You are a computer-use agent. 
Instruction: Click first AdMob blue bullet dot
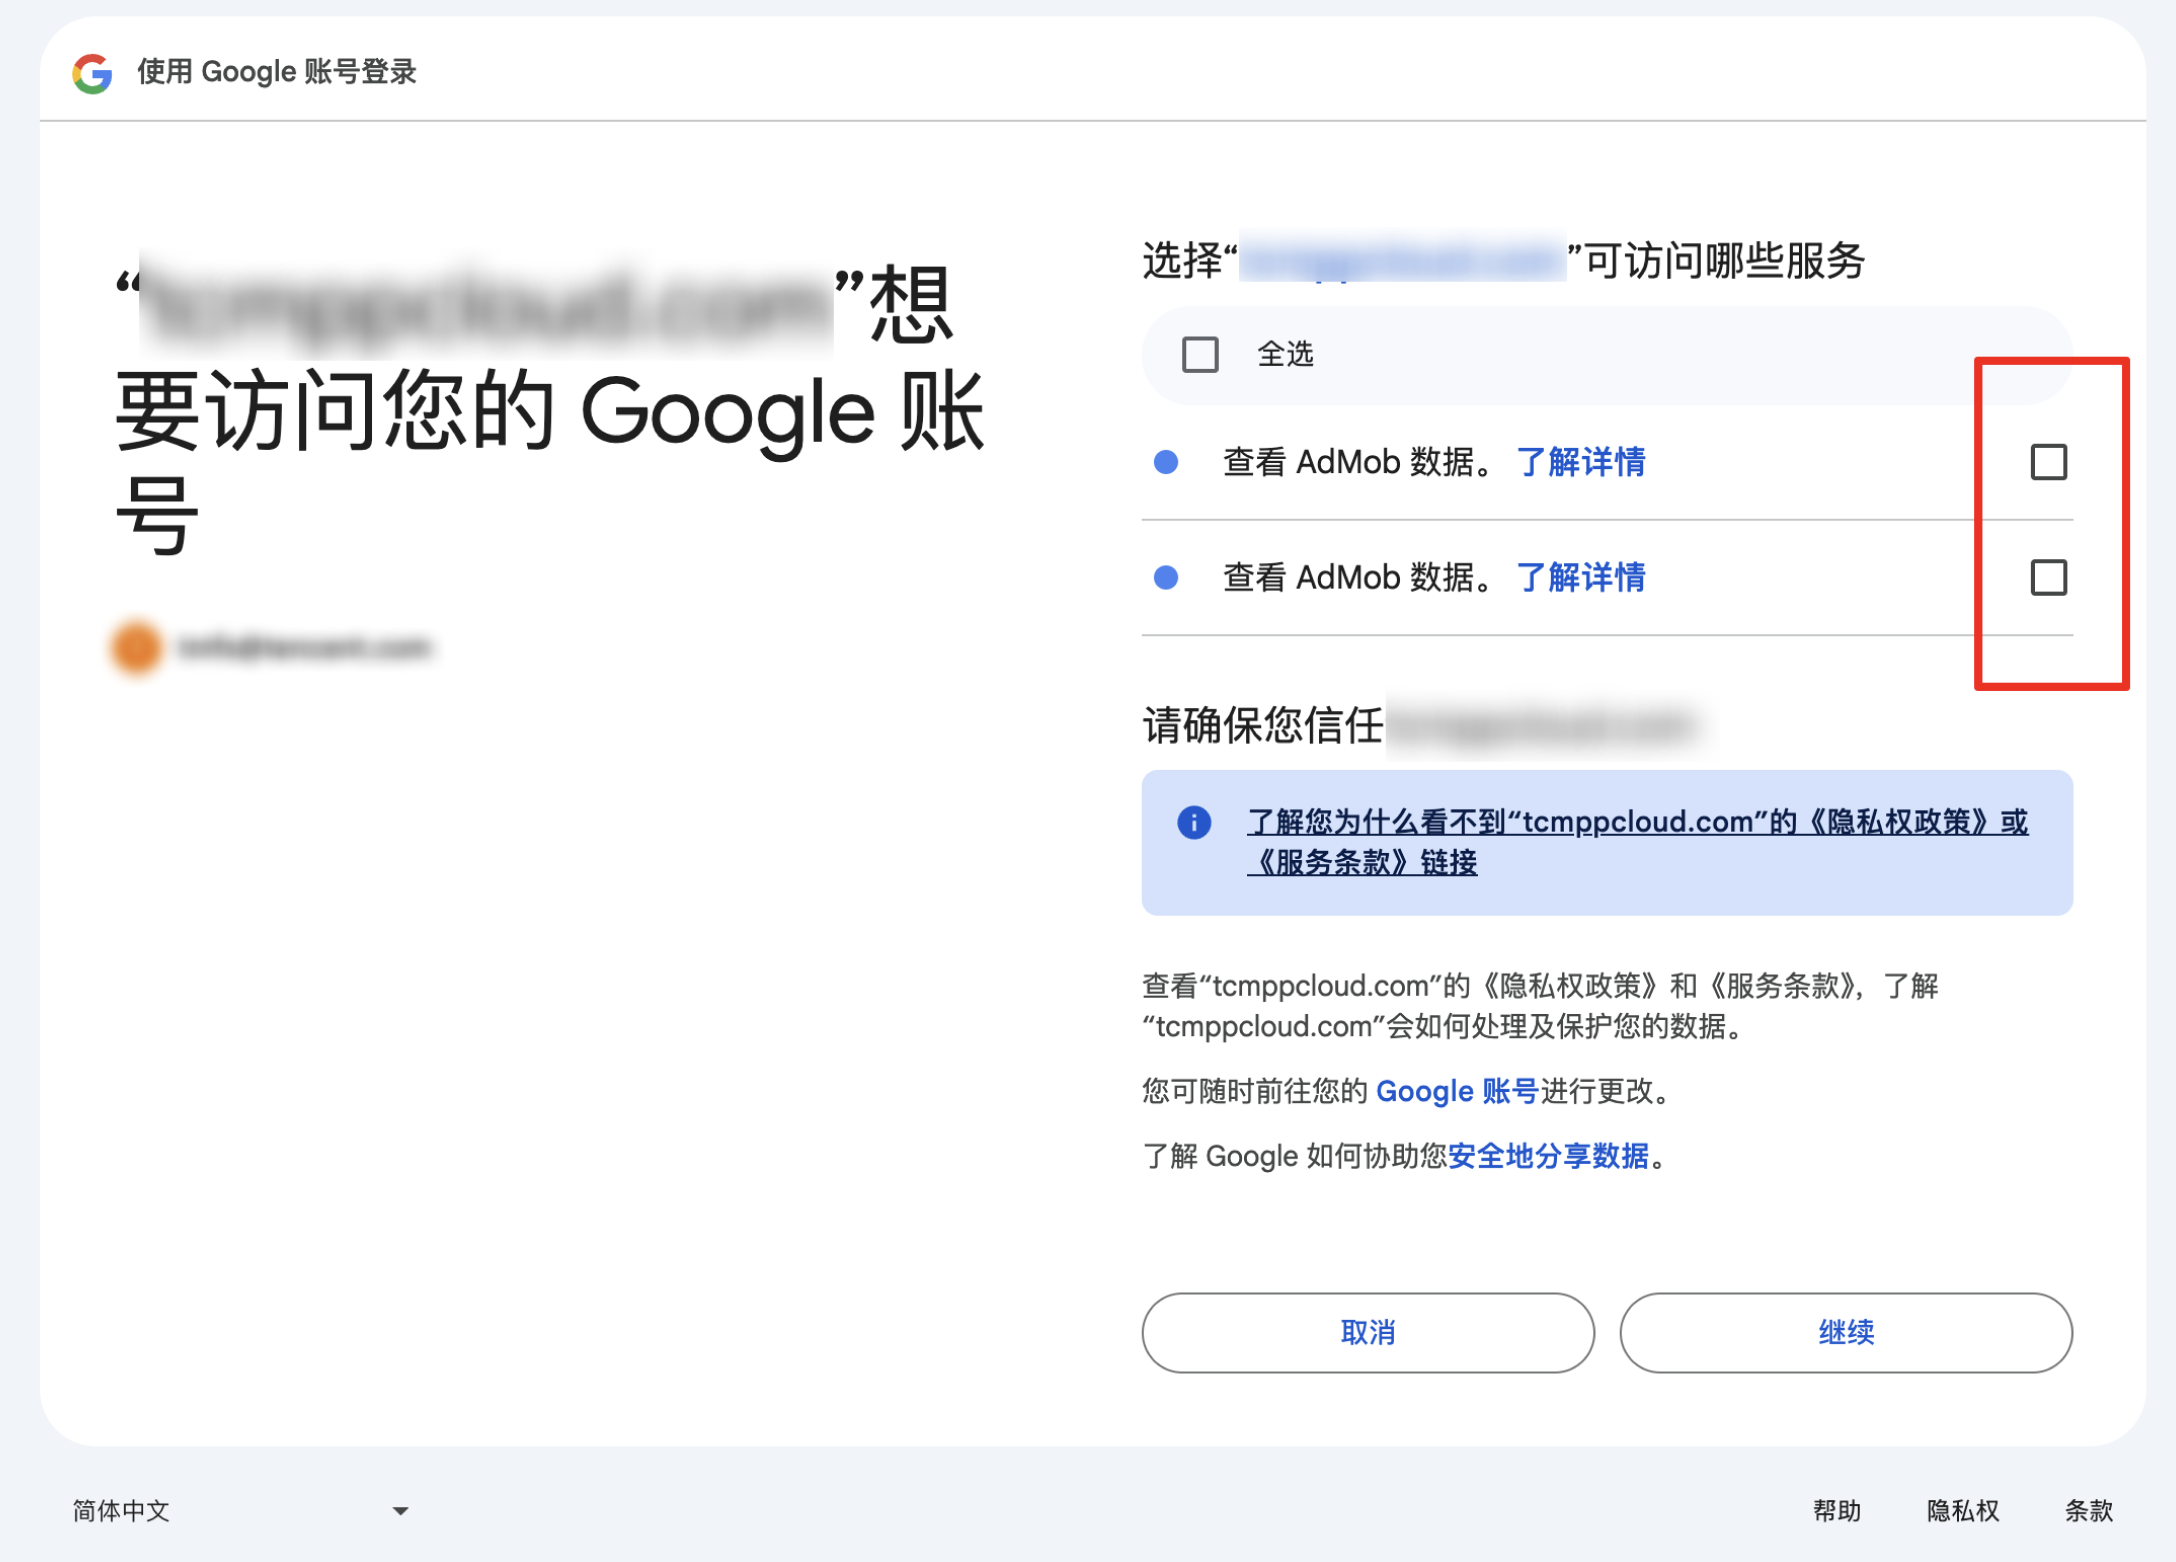pos(1166,462)
